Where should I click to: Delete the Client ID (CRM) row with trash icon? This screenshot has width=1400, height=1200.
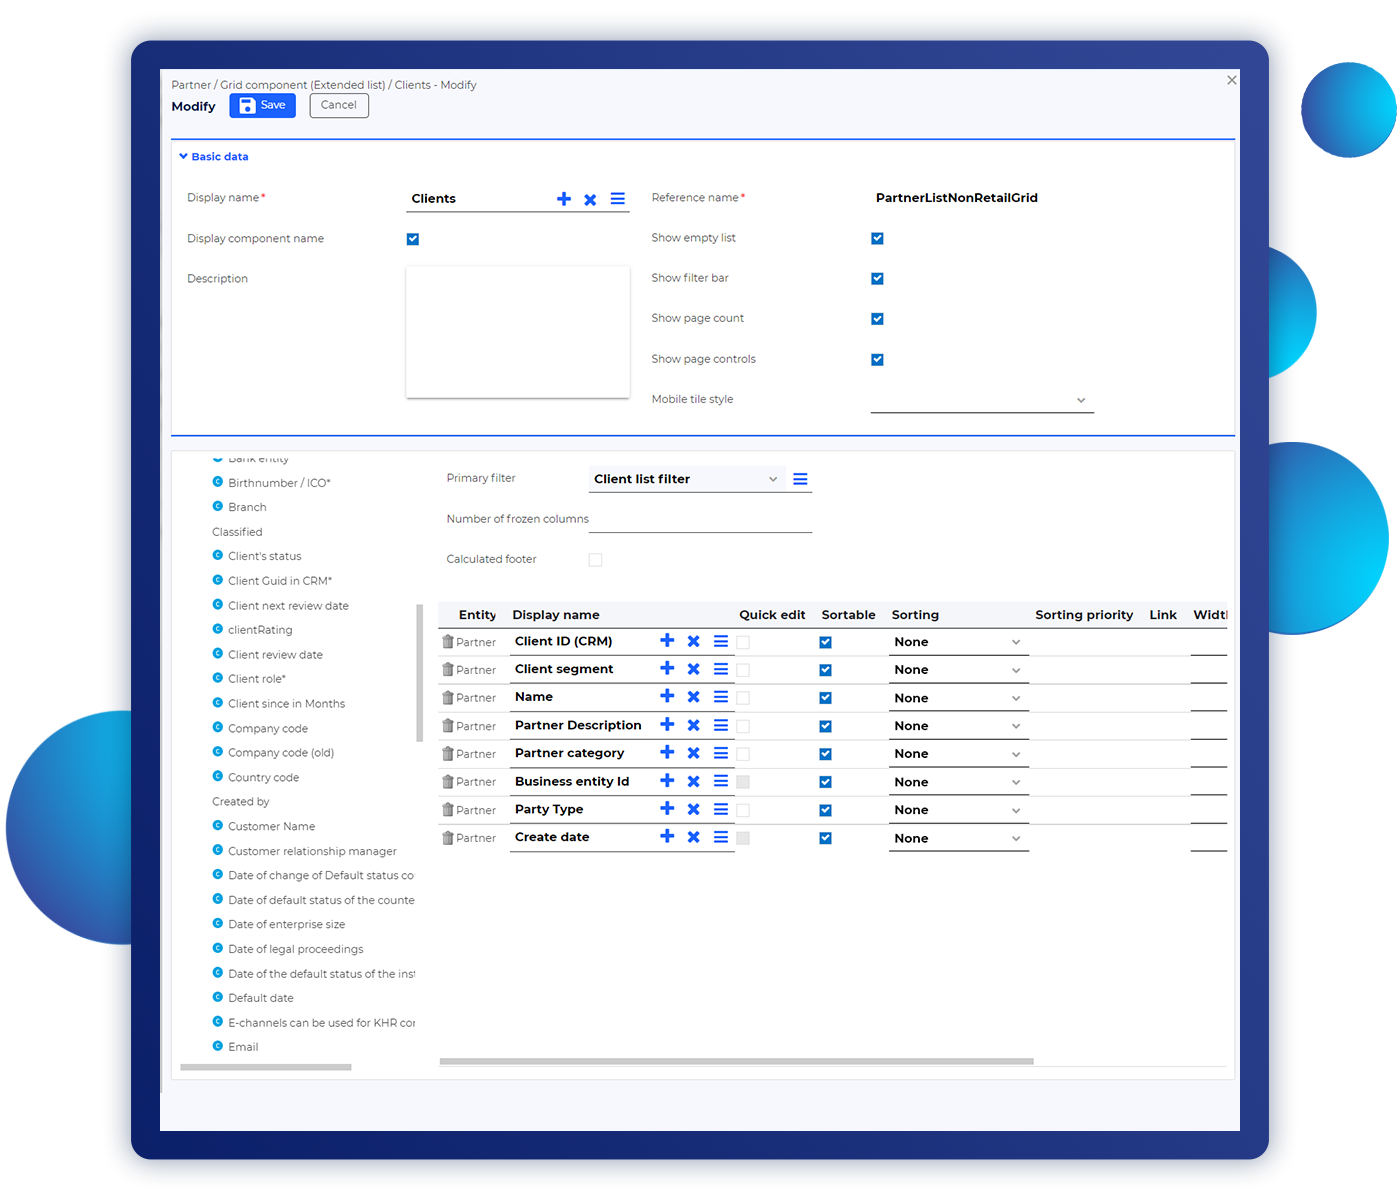click(x=448, y=642)
